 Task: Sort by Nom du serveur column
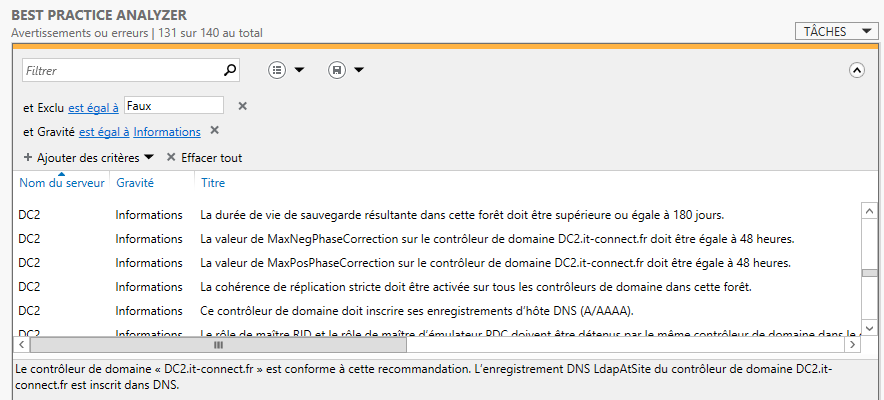(60, 184)
